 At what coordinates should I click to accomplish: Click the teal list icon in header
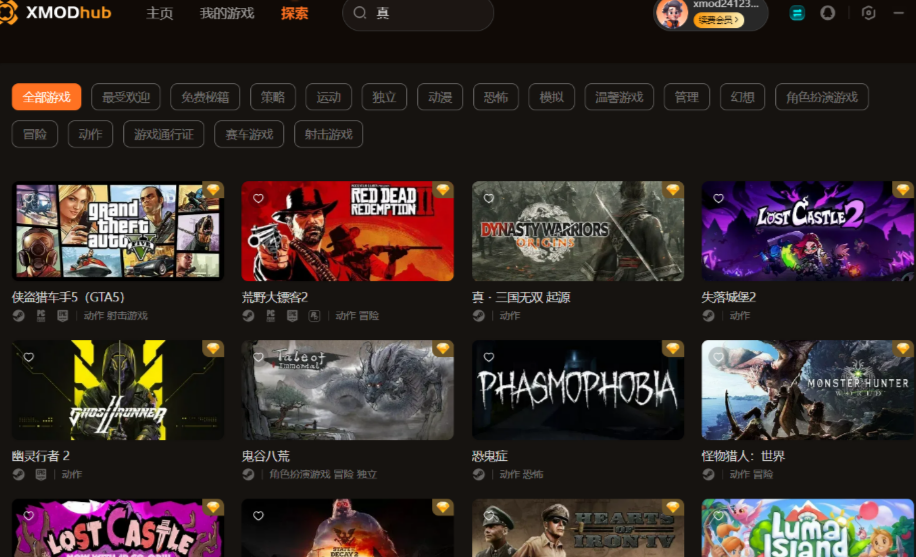coord(797,13)
